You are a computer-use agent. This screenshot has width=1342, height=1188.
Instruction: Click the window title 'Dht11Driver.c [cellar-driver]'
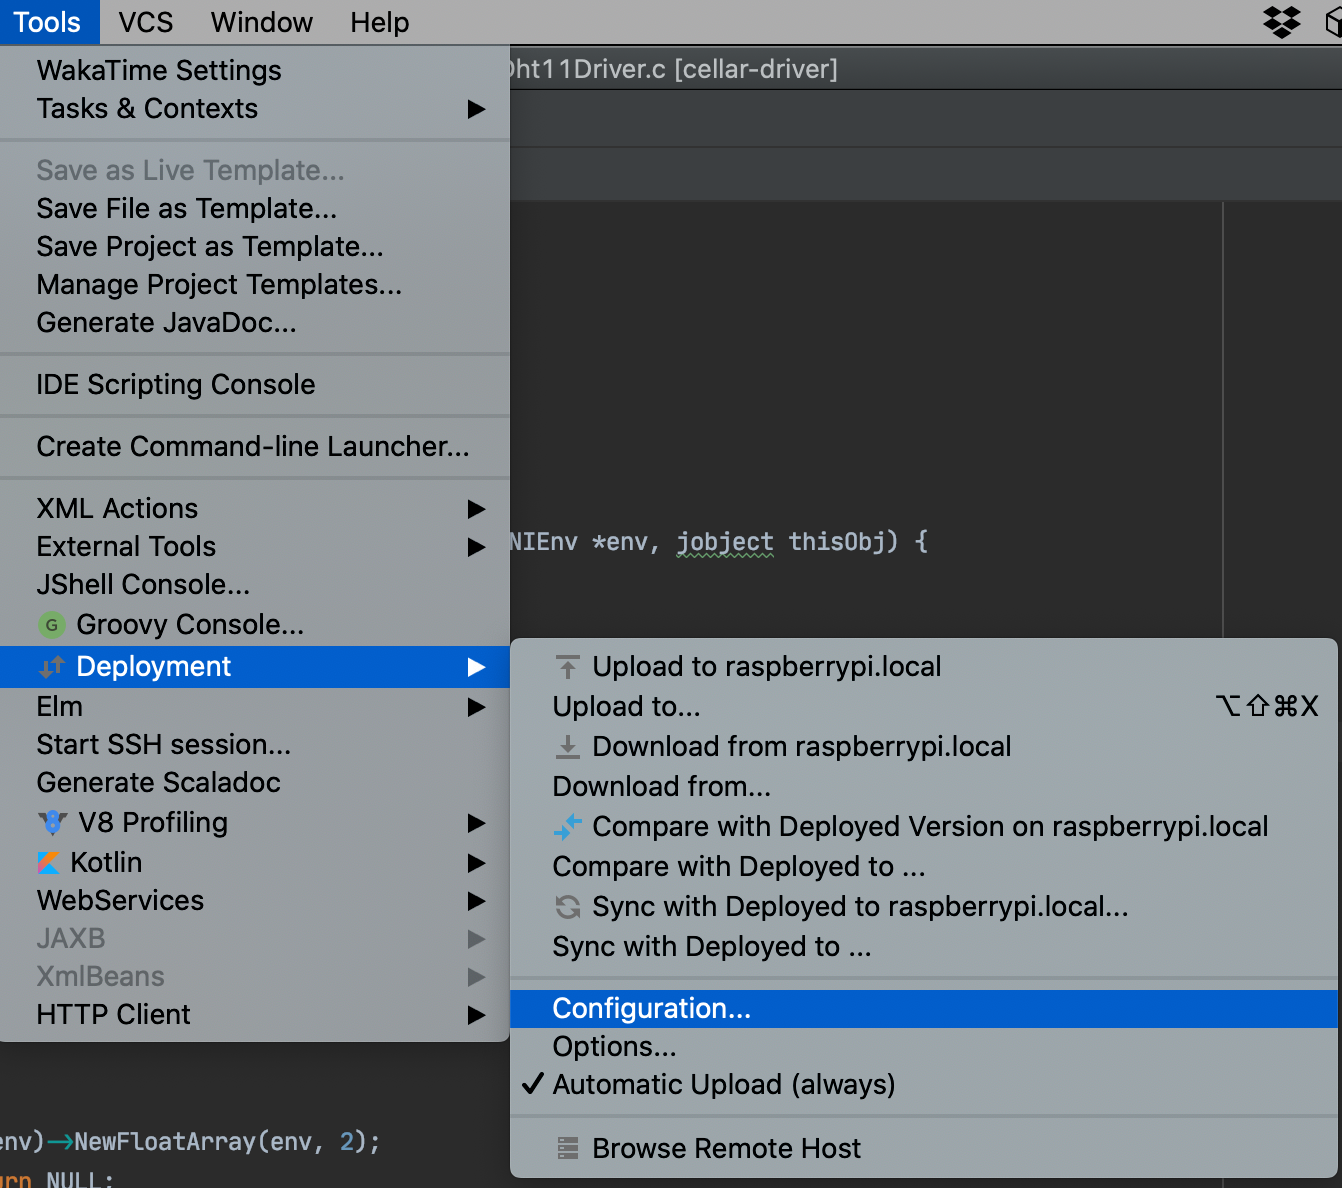pos(674,69)
